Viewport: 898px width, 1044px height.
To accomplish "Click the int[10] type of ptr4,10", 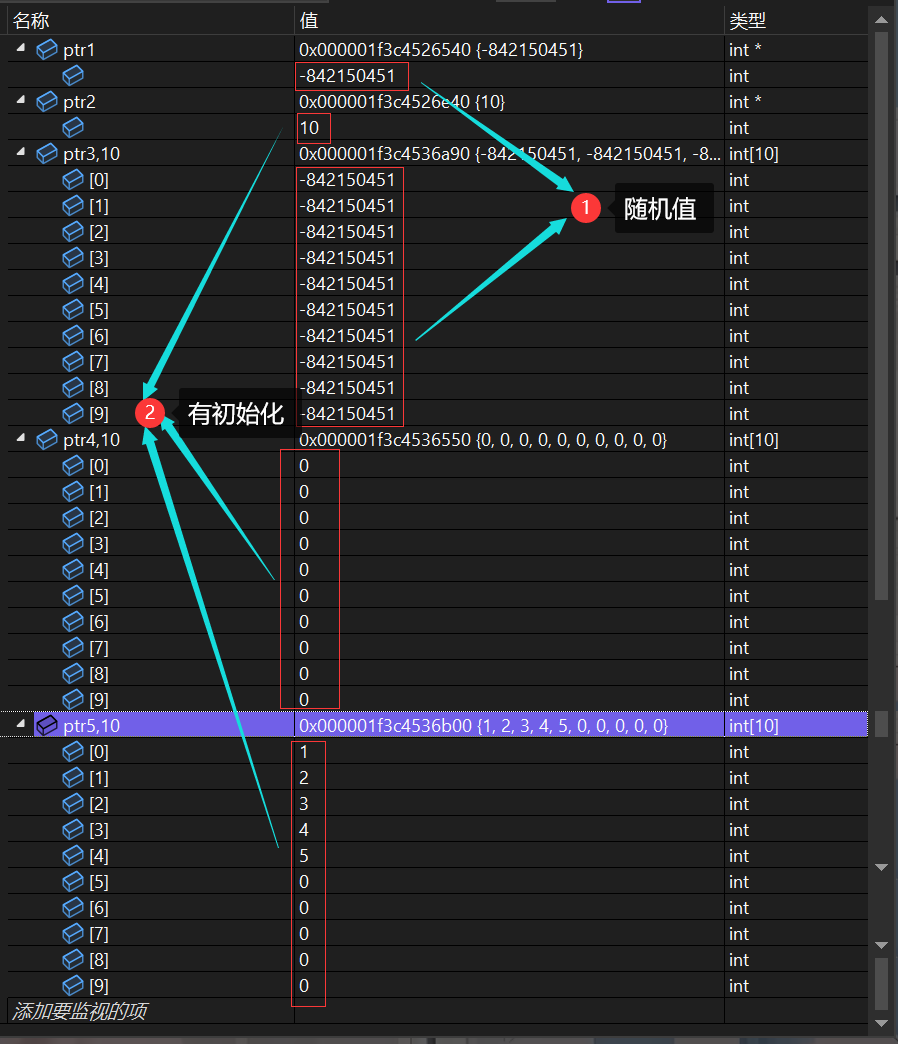I will pyautogui.click(x=754, y=439).
